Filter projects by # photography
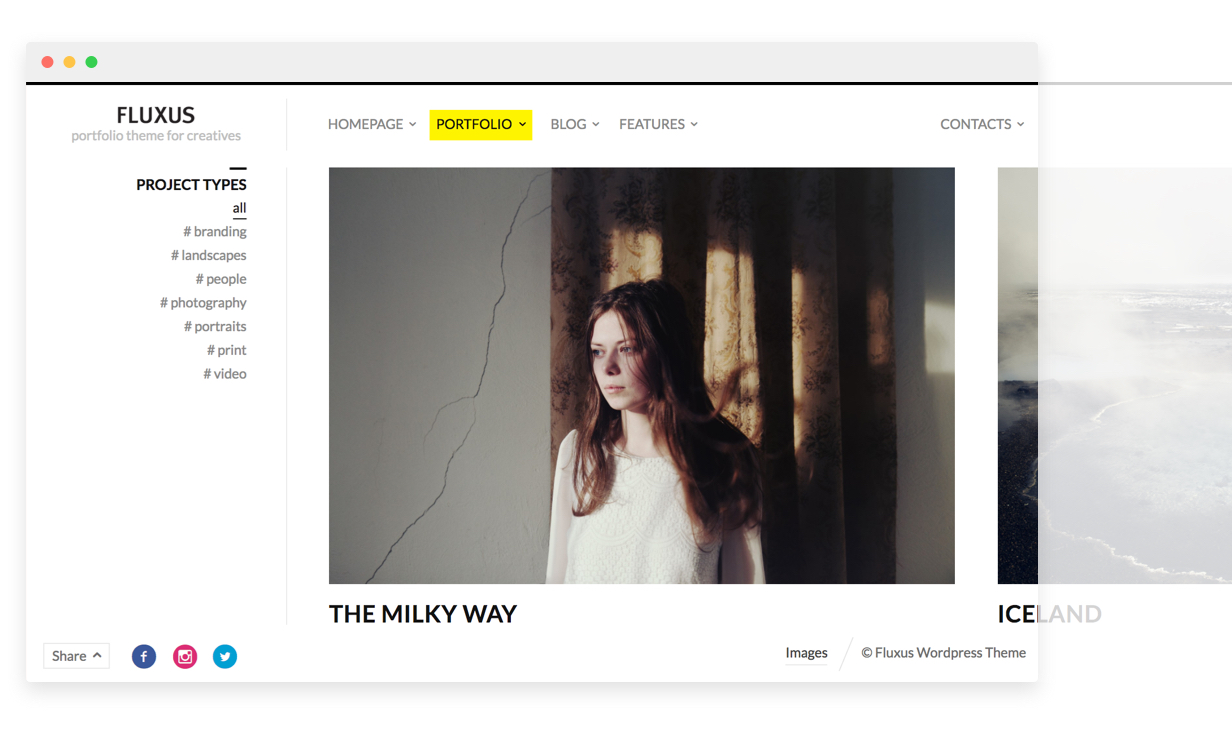 tap(203, 302)
